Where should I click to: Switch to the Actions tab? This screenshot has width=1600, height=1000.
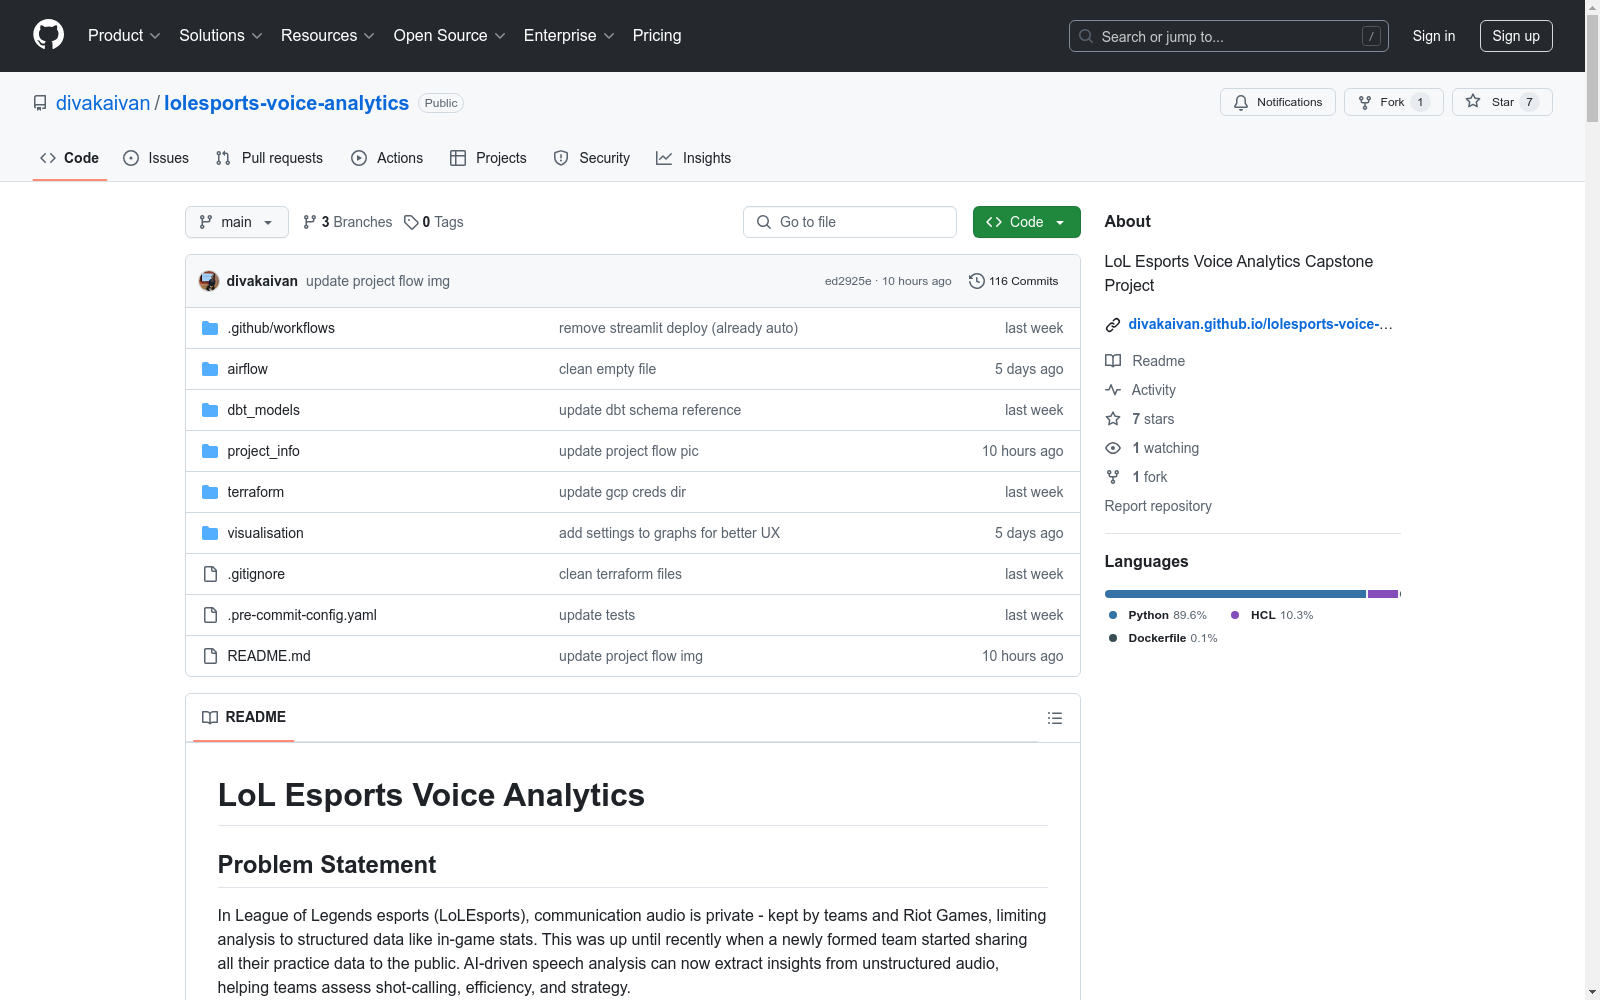pos(387,158)
